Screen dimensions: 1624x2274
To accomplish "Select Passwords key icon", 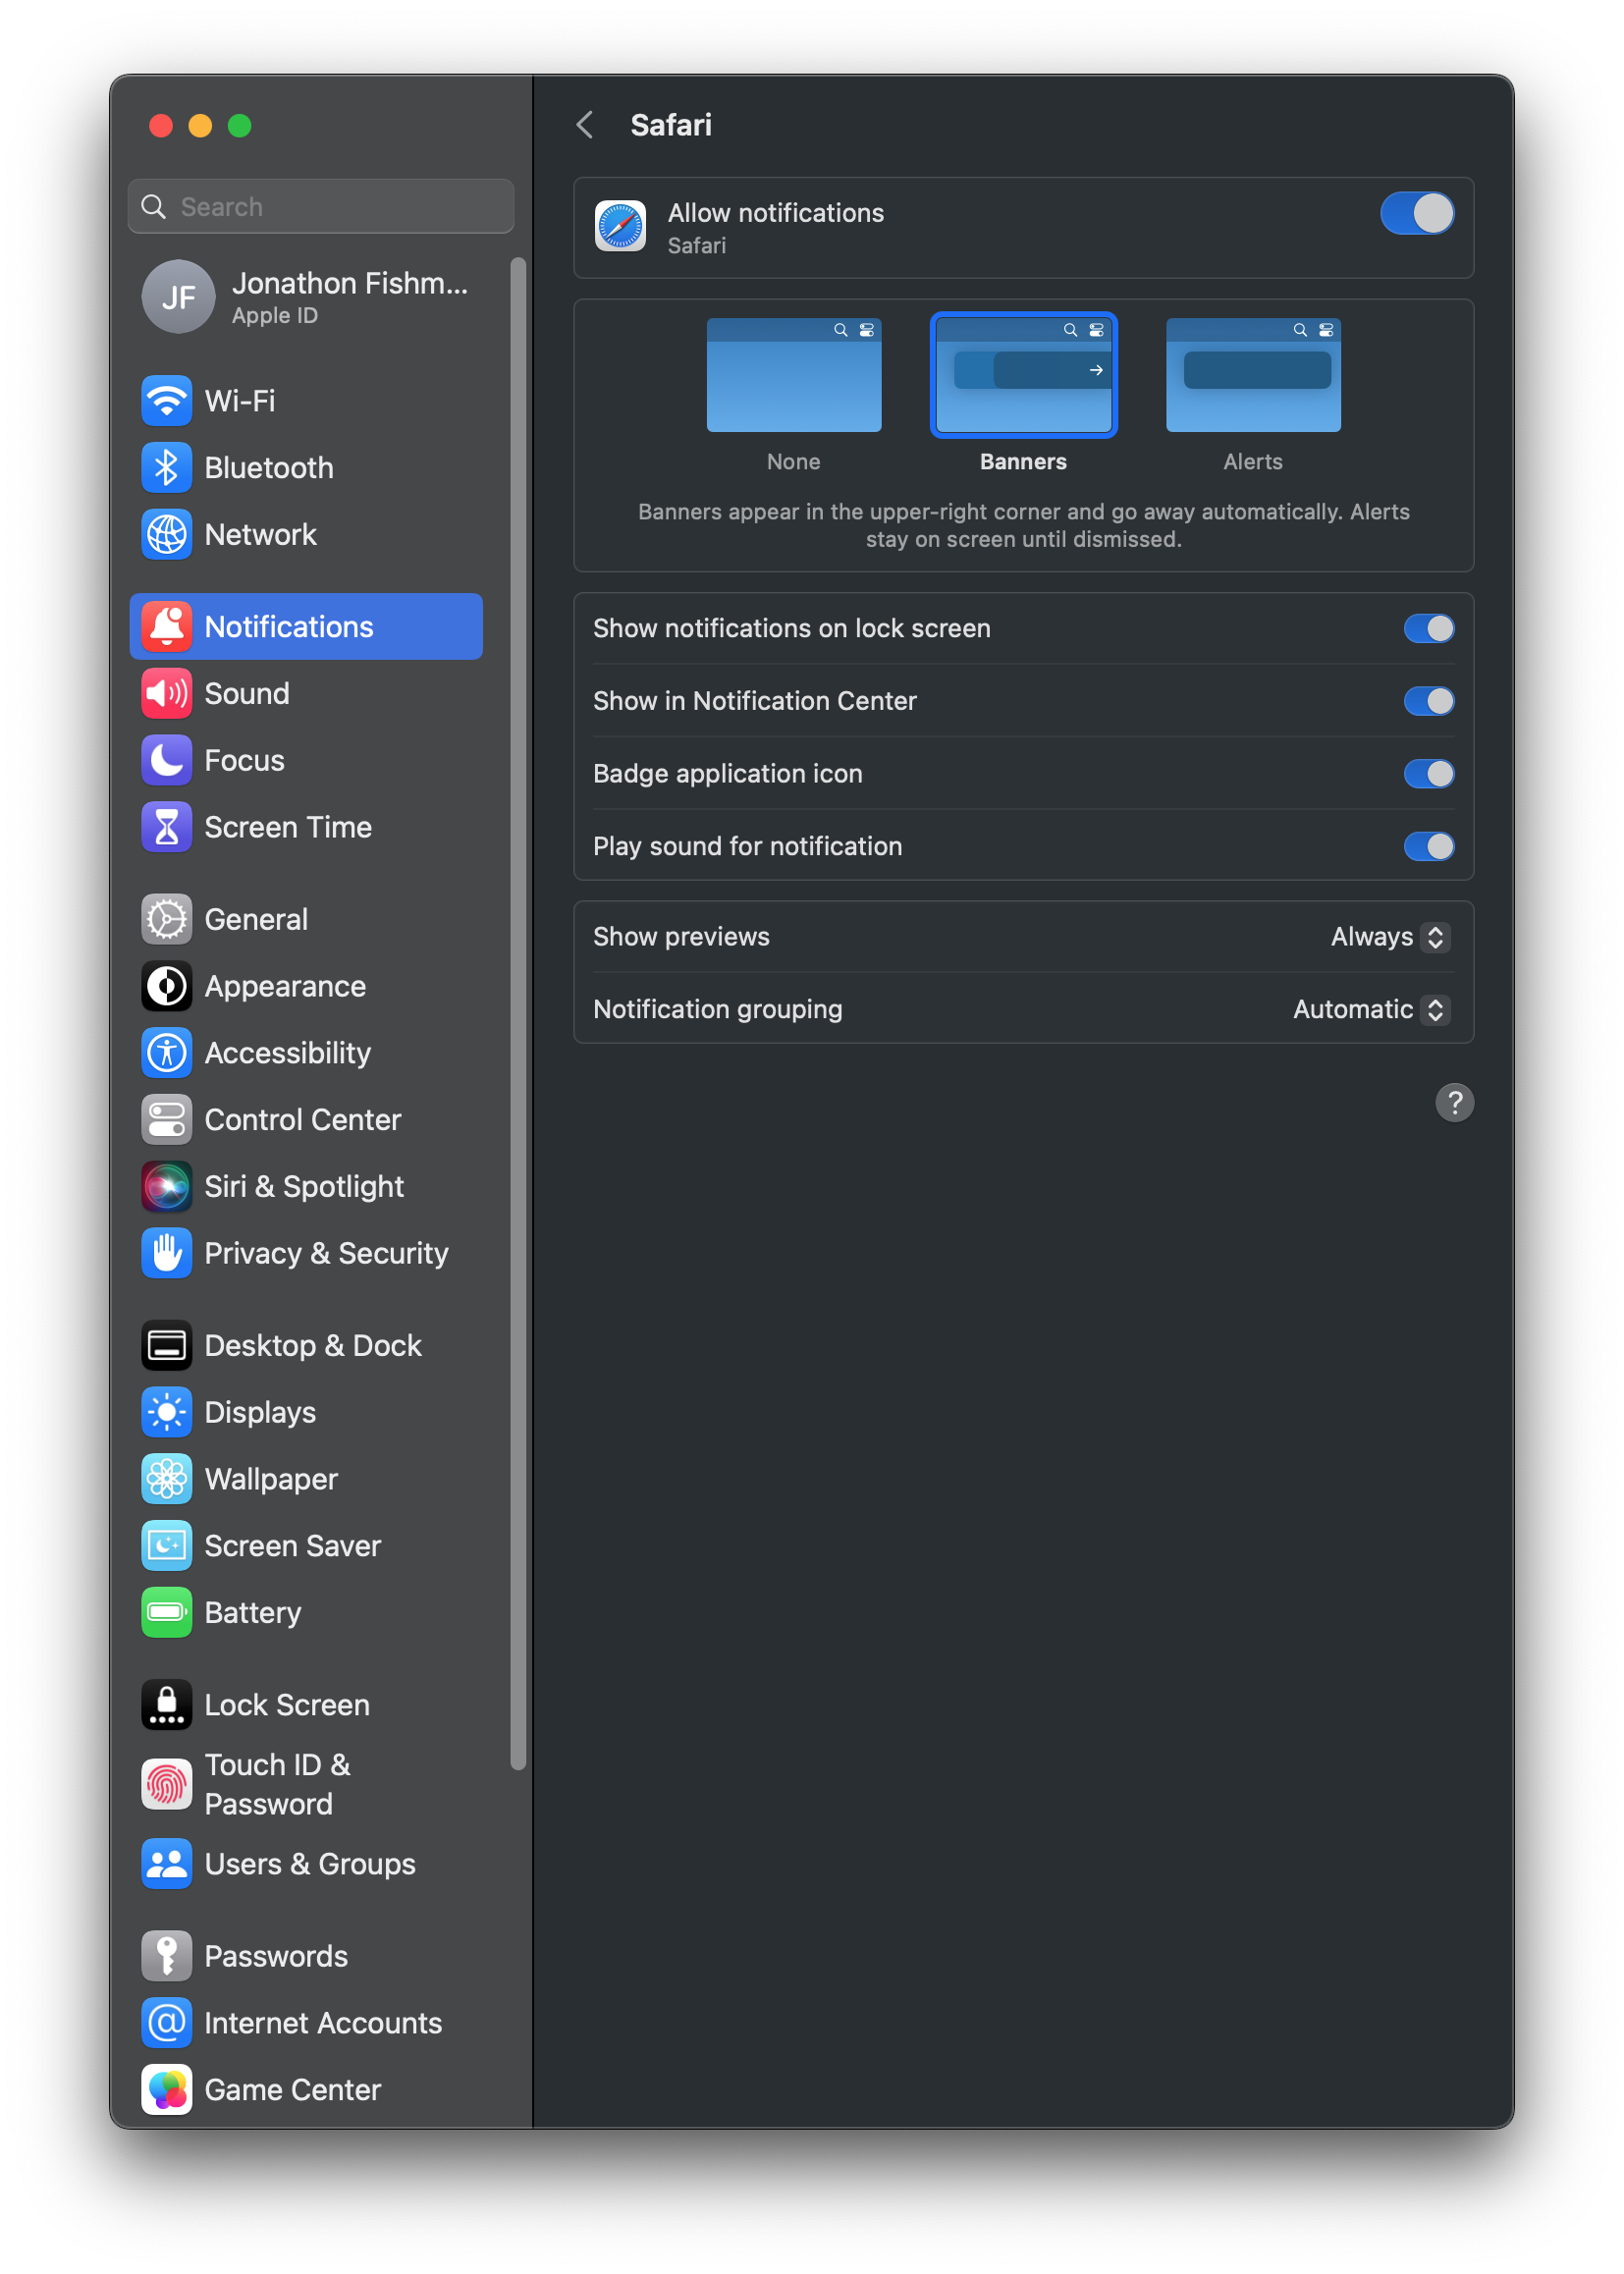I will click(166, 1958).
